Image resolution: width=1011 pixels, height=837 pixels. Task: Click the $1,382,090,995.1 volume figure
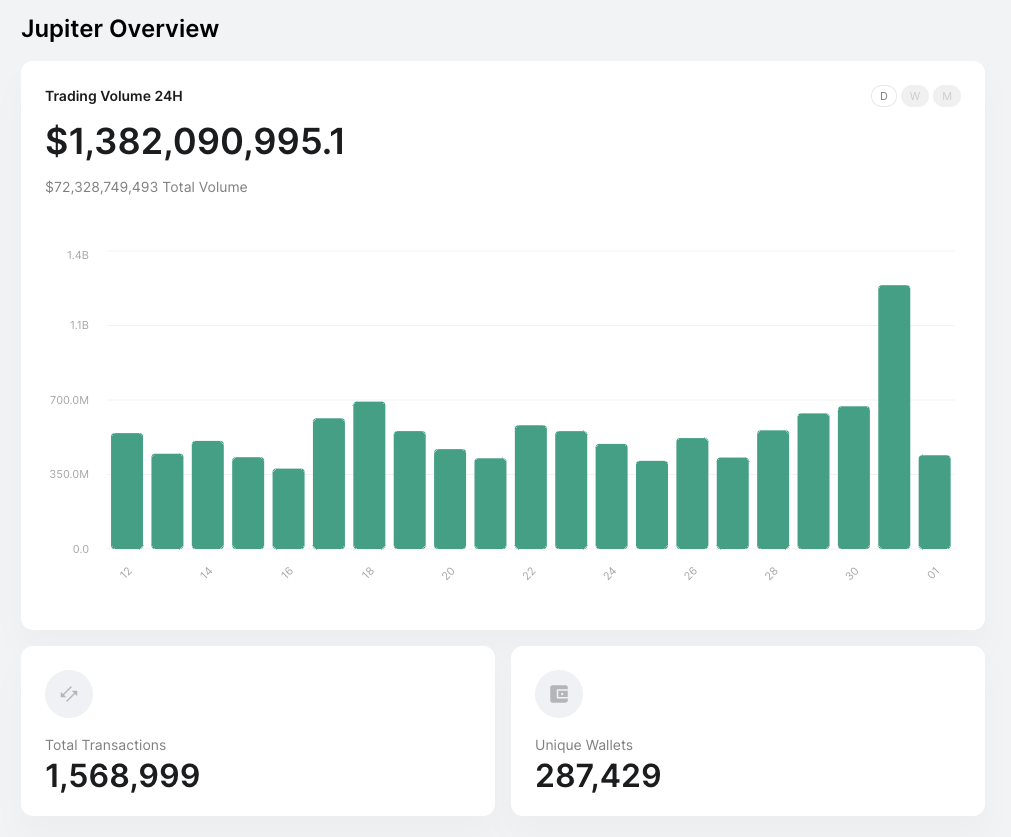pos(195,142)
